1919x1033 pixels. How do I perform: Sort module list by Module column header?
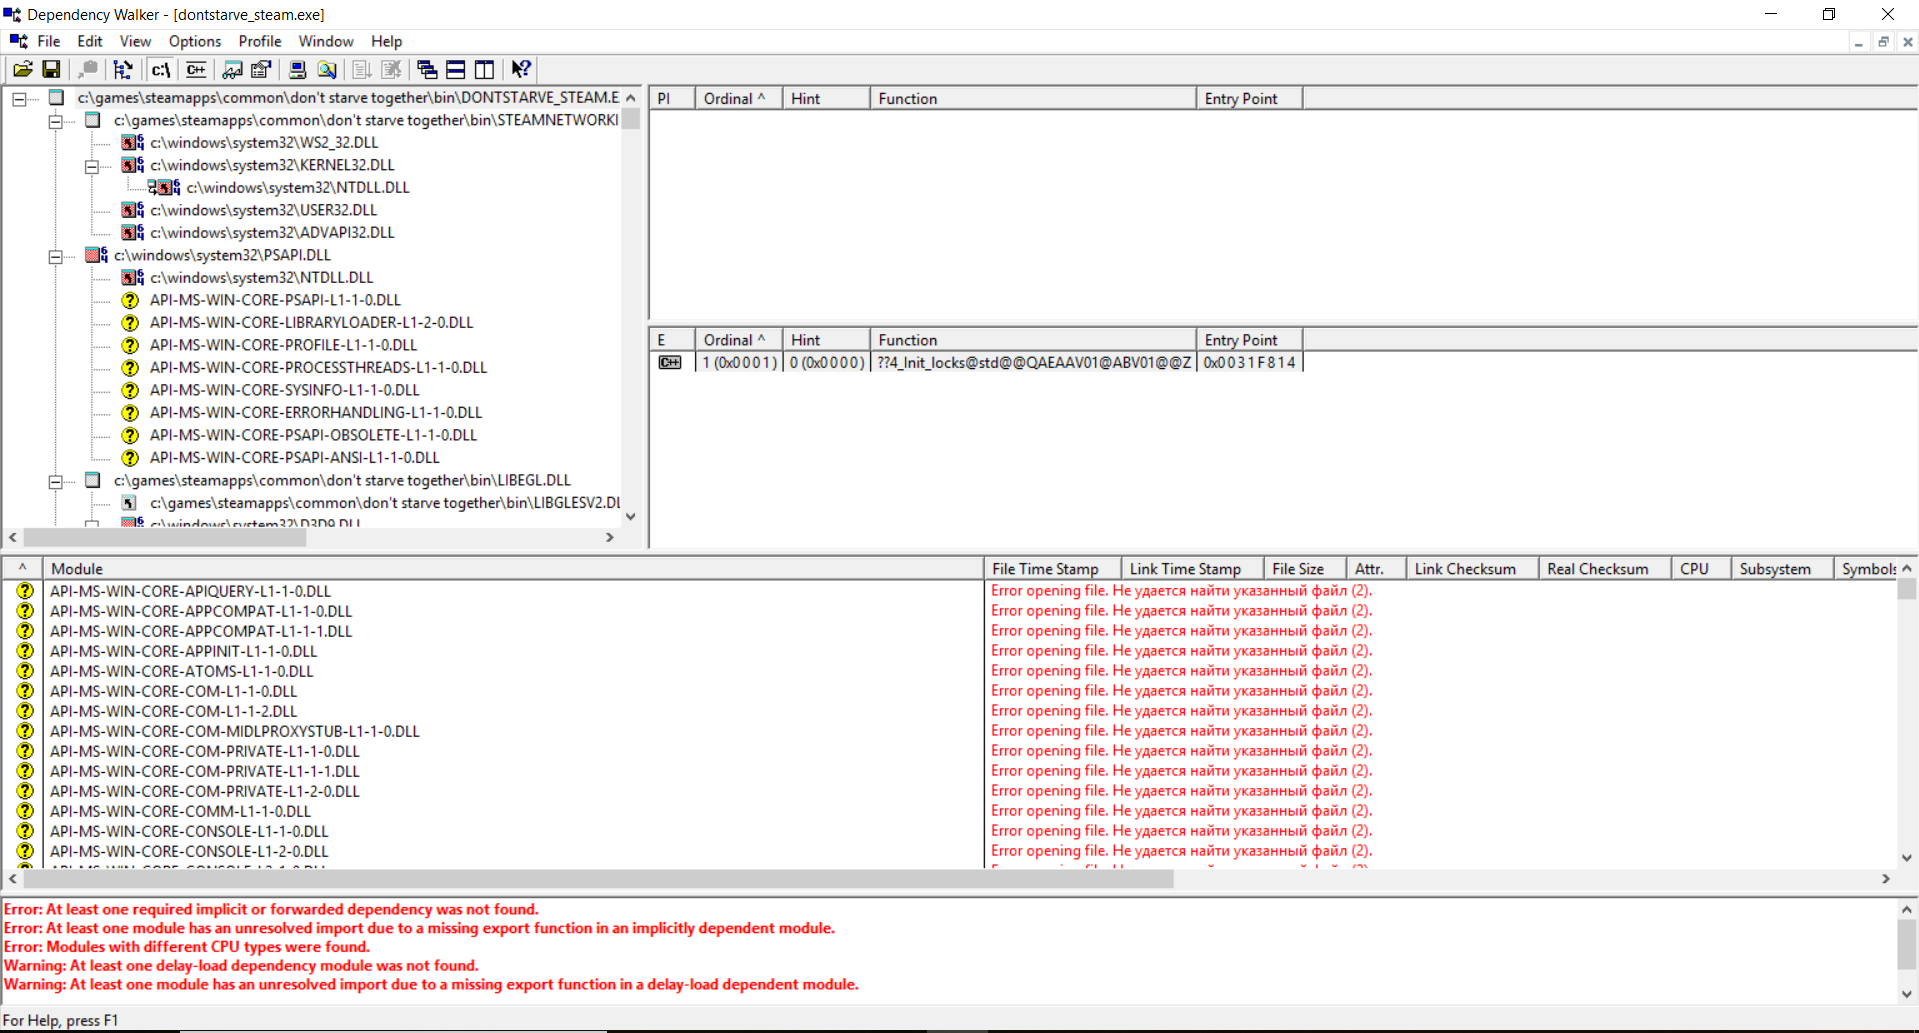(x=513, y=568)
